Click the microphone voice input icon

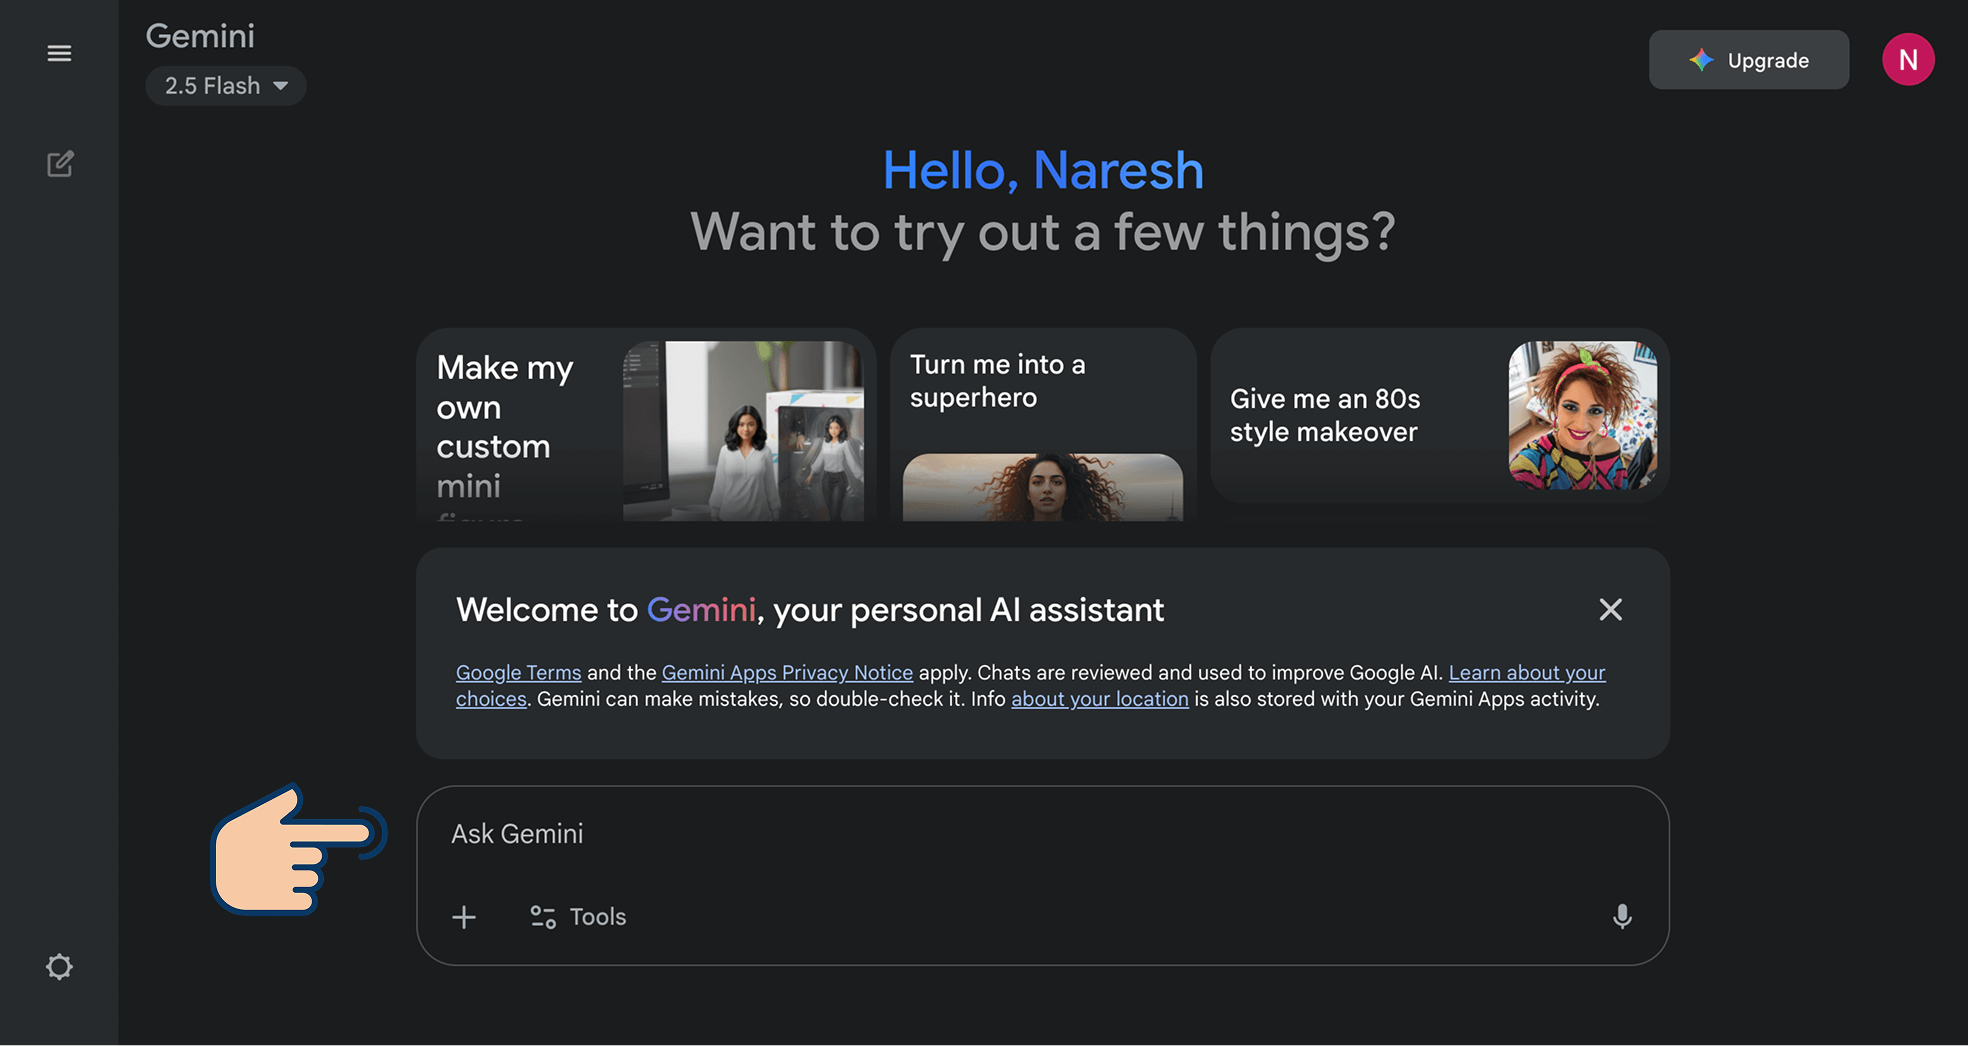tap(1622, 916)
